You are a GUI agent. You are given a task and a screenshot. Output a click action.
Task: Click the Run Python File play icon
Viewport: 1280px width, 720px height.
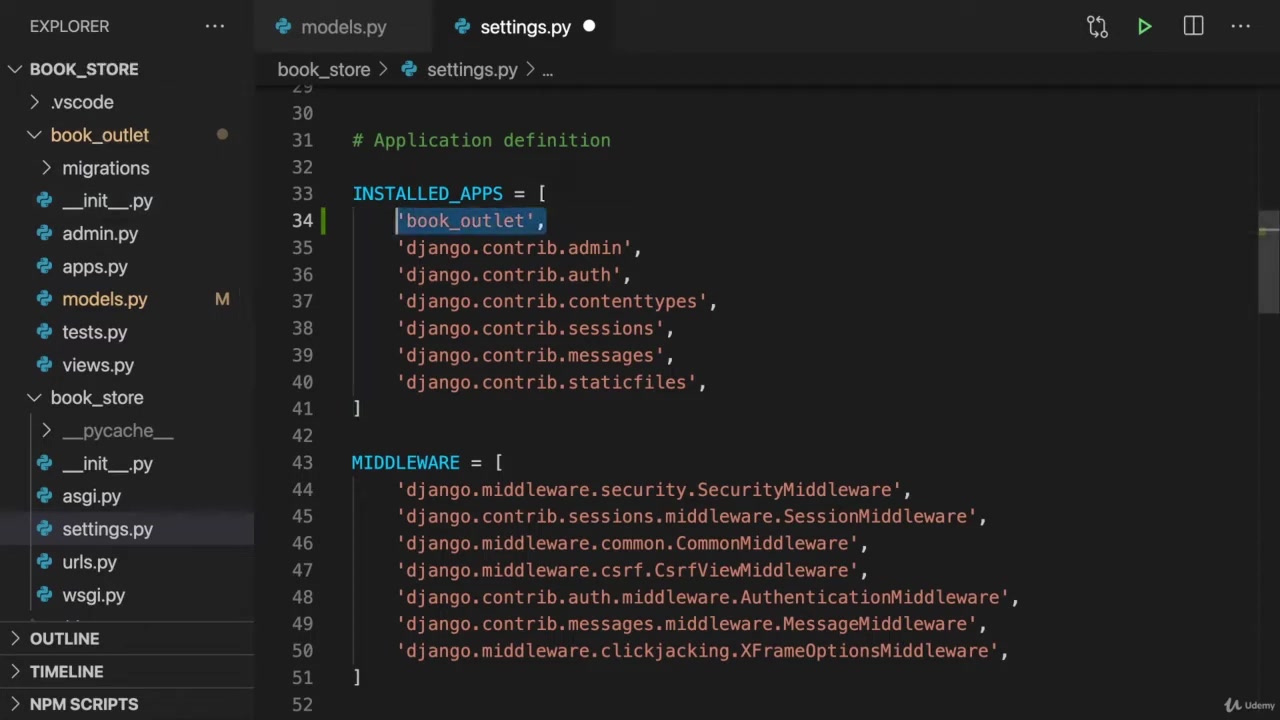[1144, 27]
